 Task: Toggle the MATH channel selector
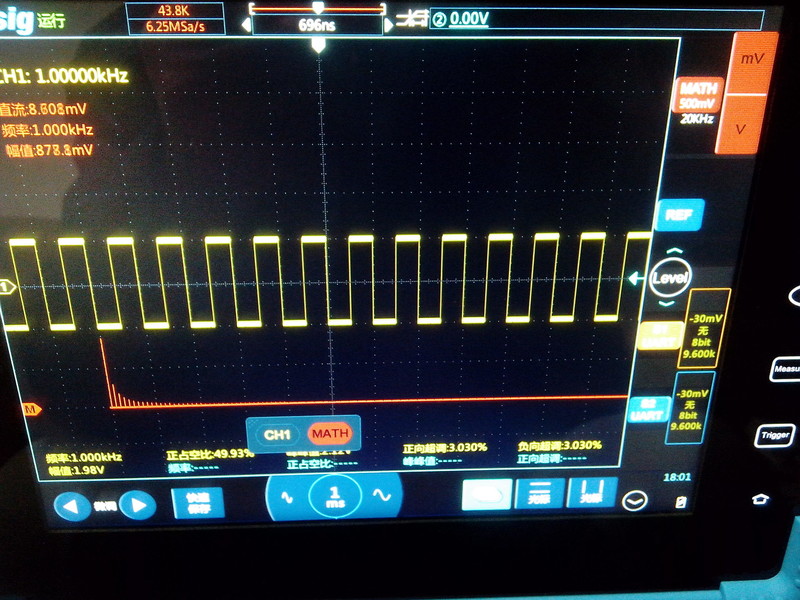click(329, 434)
